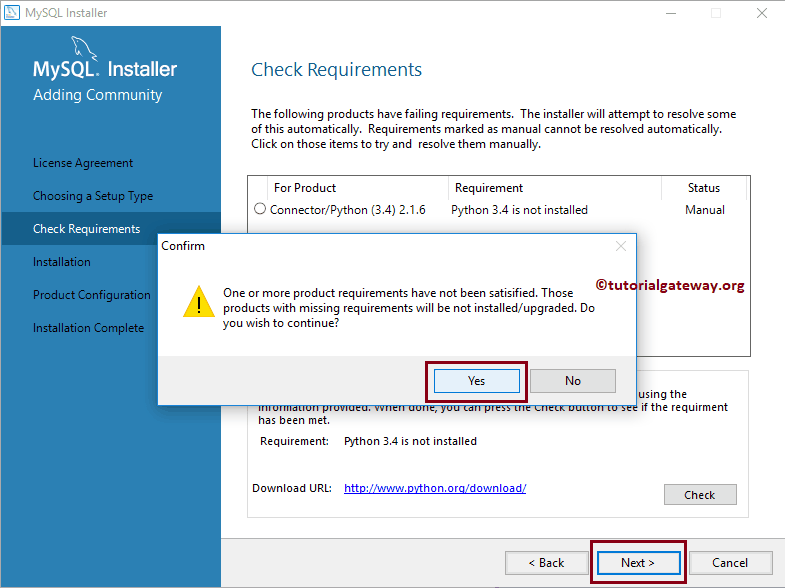This screenshot has width=785, height=588.
Task: Open the python.org download URL link
Action: (x=435, y=488)
